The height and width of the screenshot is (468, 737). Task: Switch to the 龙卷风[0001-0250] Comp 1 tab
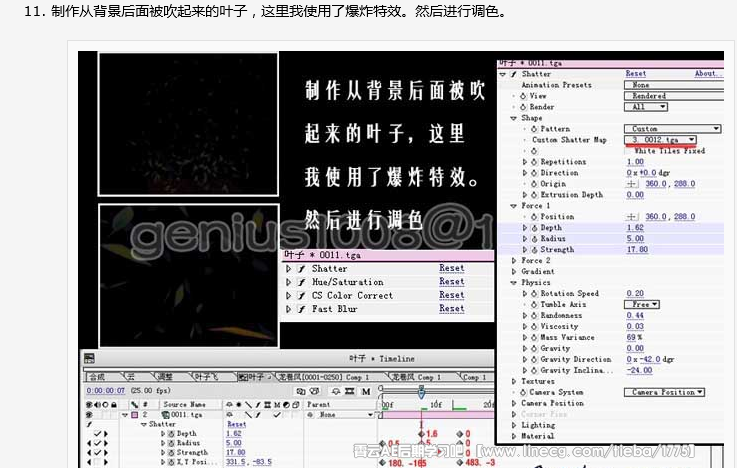point(324,377)
